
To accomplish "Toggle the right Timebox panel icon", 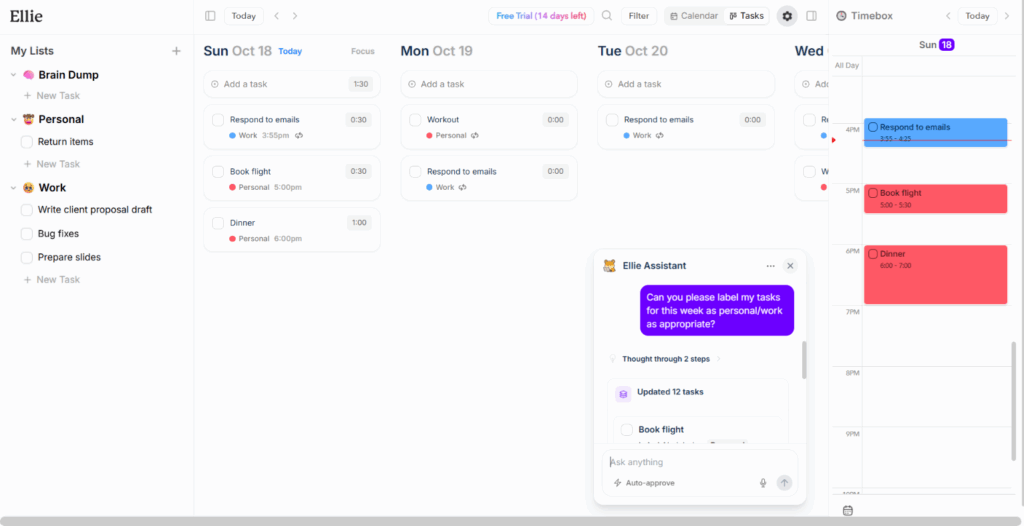I will click(812, 16).
